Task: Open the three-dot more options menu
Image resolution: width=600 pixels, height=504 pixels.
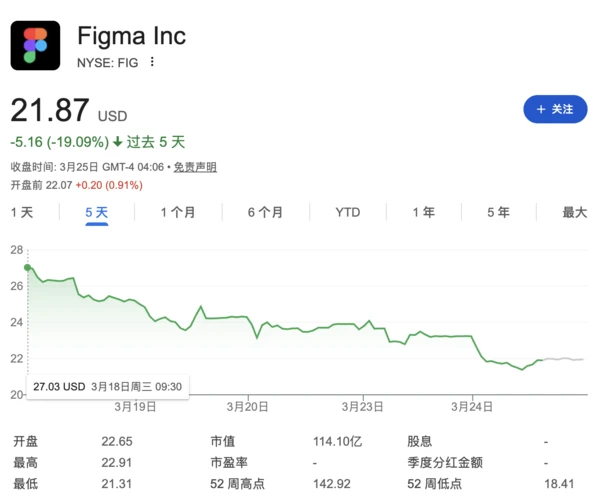Action: tap(153, 62)
